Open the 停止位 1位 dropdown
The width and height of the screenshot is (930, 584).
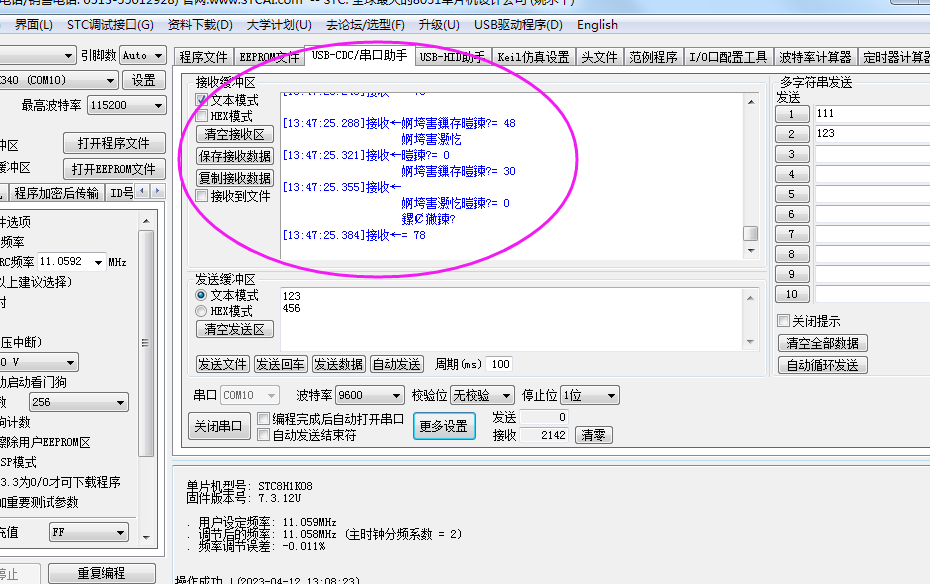(x=590, y=395)
